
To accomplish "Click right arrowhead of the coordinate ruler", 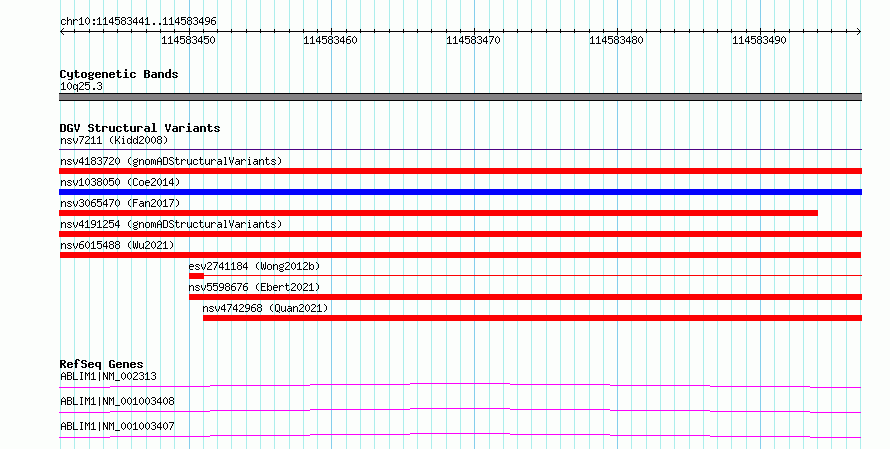I will pyautogui.click(x=859, y=32).
